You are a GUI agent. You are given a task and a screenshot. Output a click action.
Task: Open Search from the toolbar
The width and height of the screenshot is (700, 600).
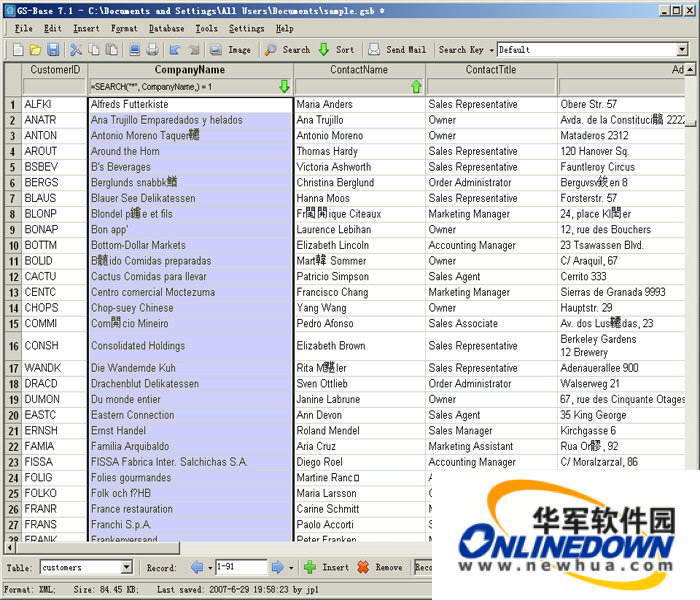(287, 50)
